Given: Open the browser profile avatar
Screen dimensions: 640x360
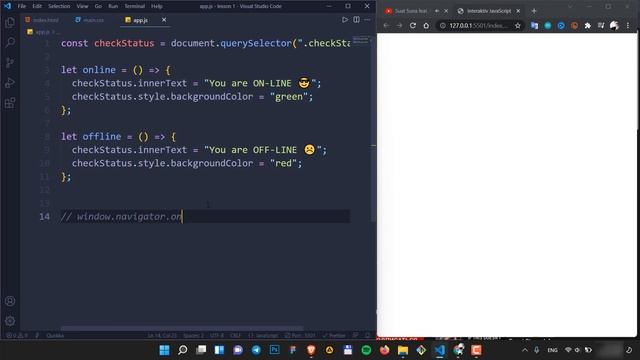Looking at the screenshot, I should click(614, 25).
